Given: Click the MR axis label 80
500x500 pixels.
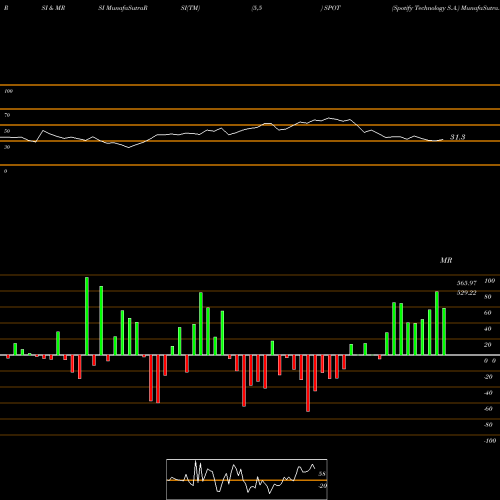Looking at the screenshot, I should tap(488, 297).
